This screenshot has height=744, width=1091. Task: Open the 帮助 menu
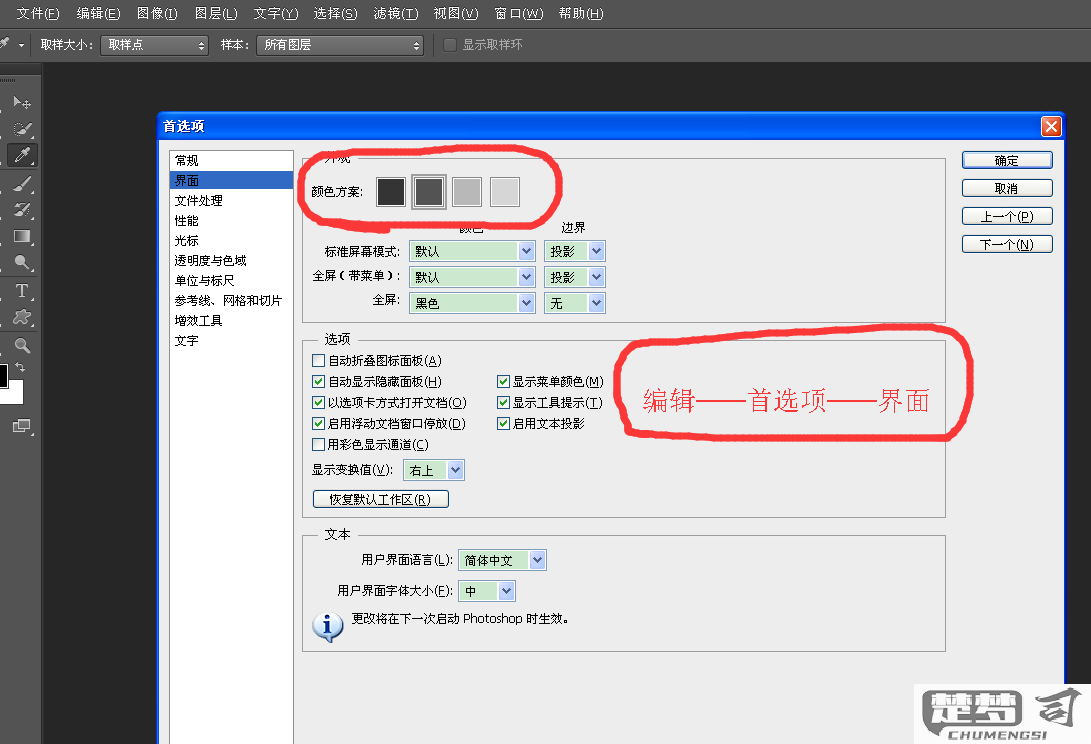[x=581, y=13]
